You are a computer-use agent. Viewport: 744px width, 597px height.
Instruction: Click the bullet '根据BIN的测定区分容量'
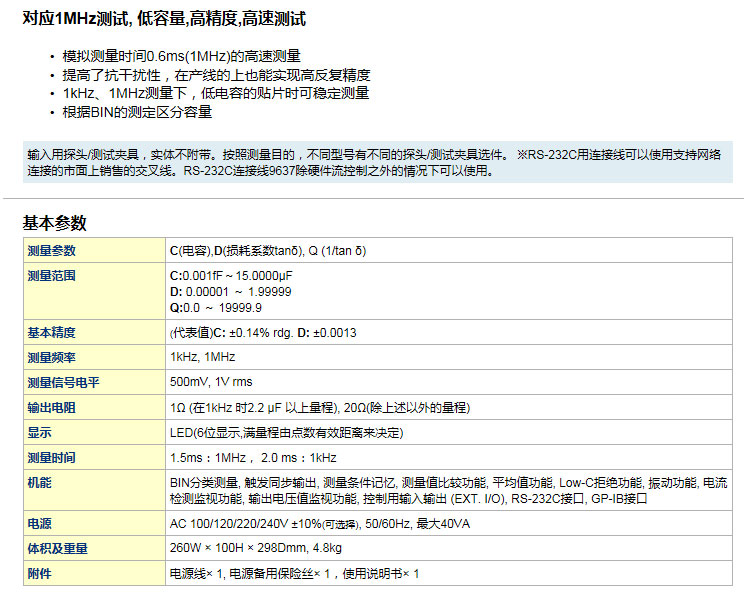(137, 112)
